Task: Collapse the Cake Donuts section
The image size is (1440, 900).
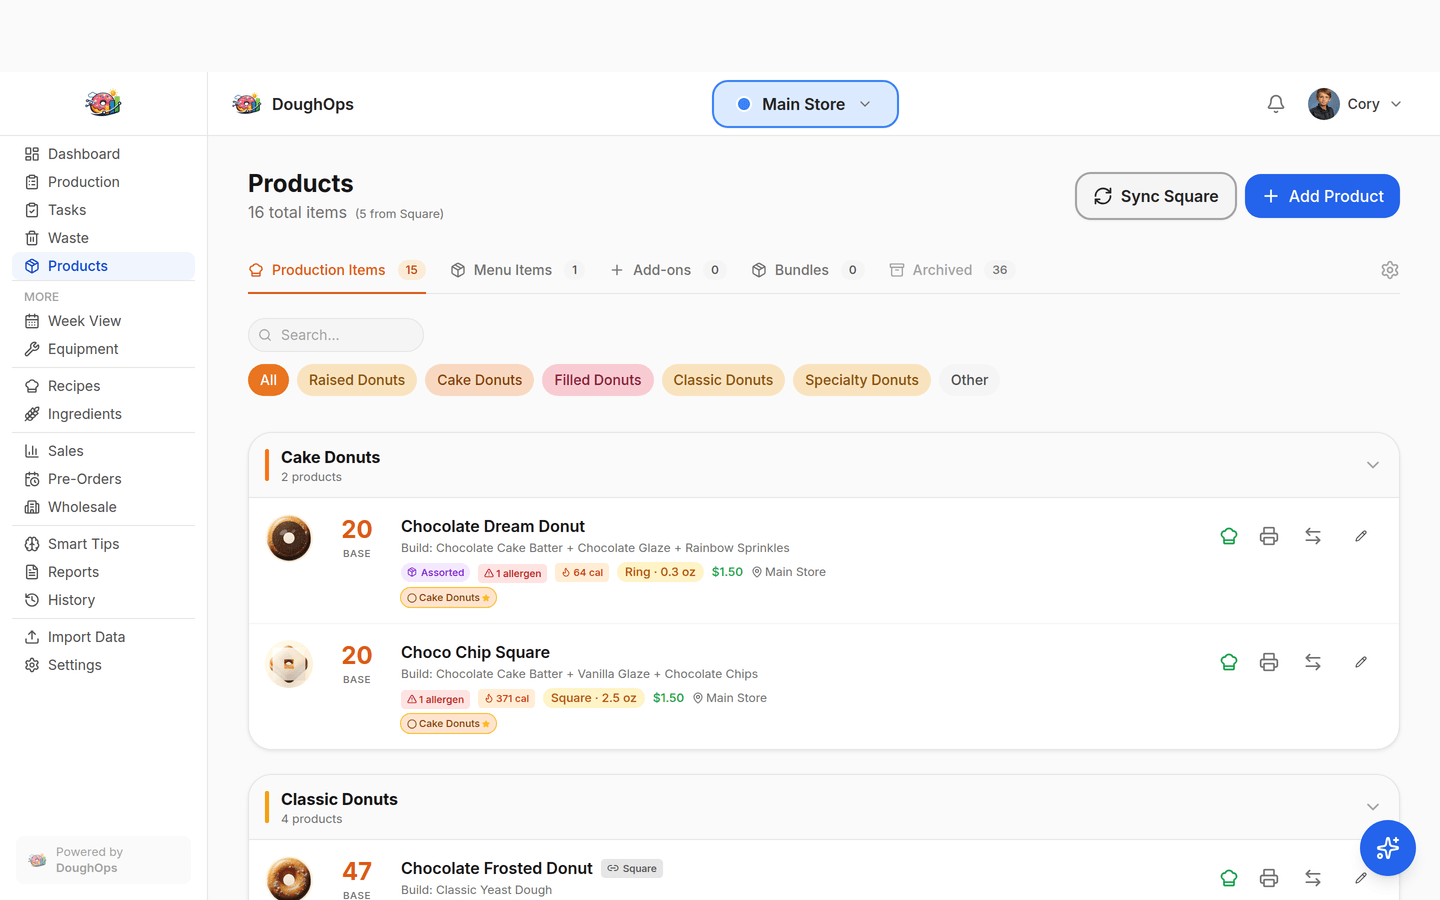Action: pos(1372,465)
